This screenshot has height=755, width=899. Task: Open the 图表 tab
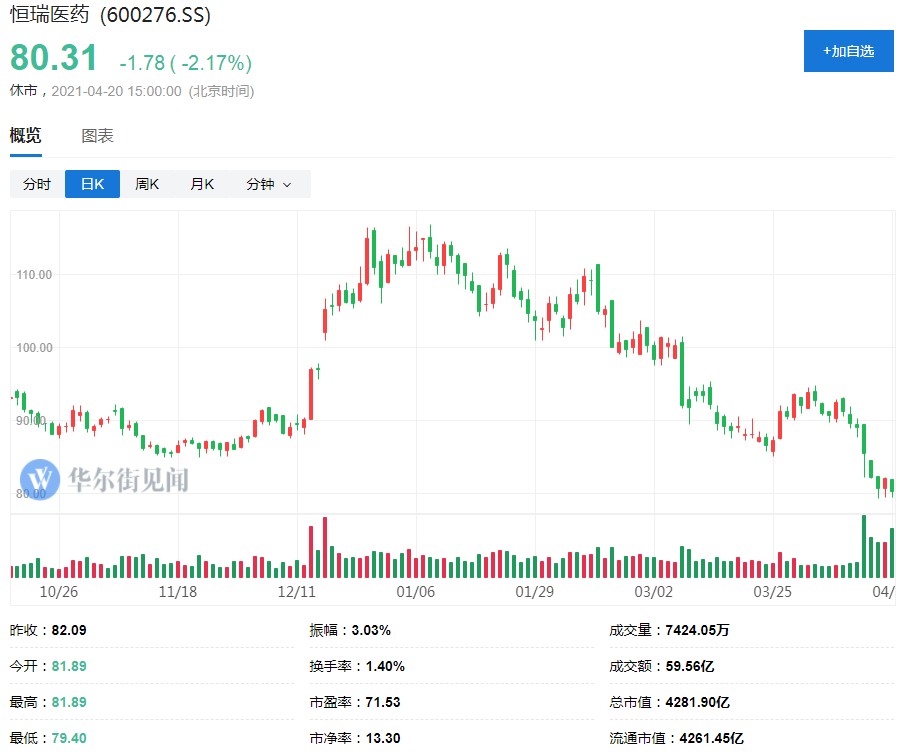[97, 136]
